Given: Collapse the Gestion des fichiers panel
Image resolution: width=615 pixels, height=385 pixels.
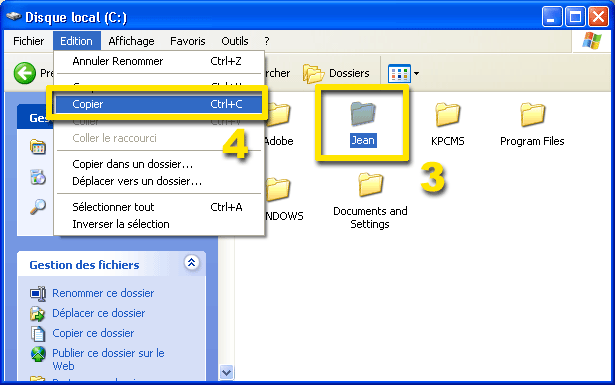Looking at the screenshot, I should click(191, 263).
